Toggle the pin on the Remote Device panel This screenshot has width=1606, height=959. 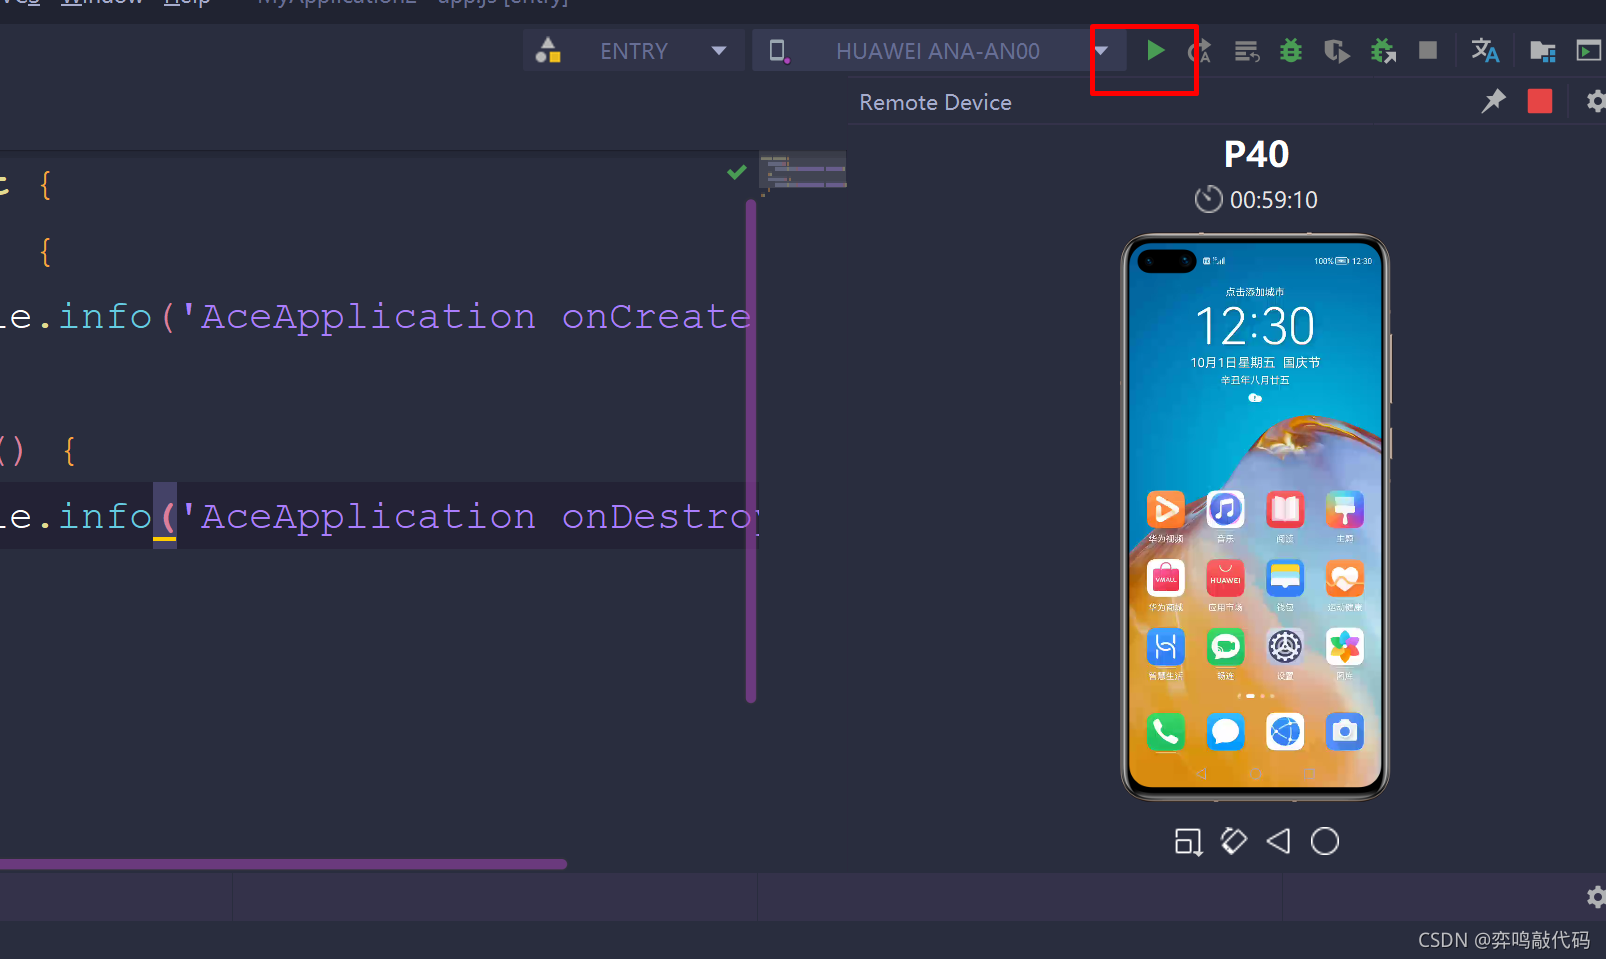(x=1493, y=101)
